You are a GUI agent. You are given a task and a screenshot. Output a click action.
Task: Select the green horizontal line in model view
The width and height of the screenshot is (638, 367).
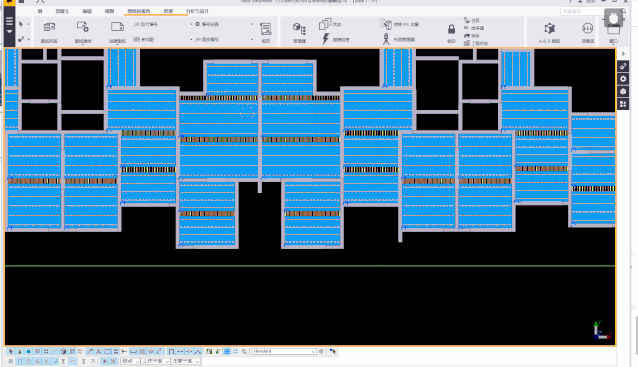point(309,266)
